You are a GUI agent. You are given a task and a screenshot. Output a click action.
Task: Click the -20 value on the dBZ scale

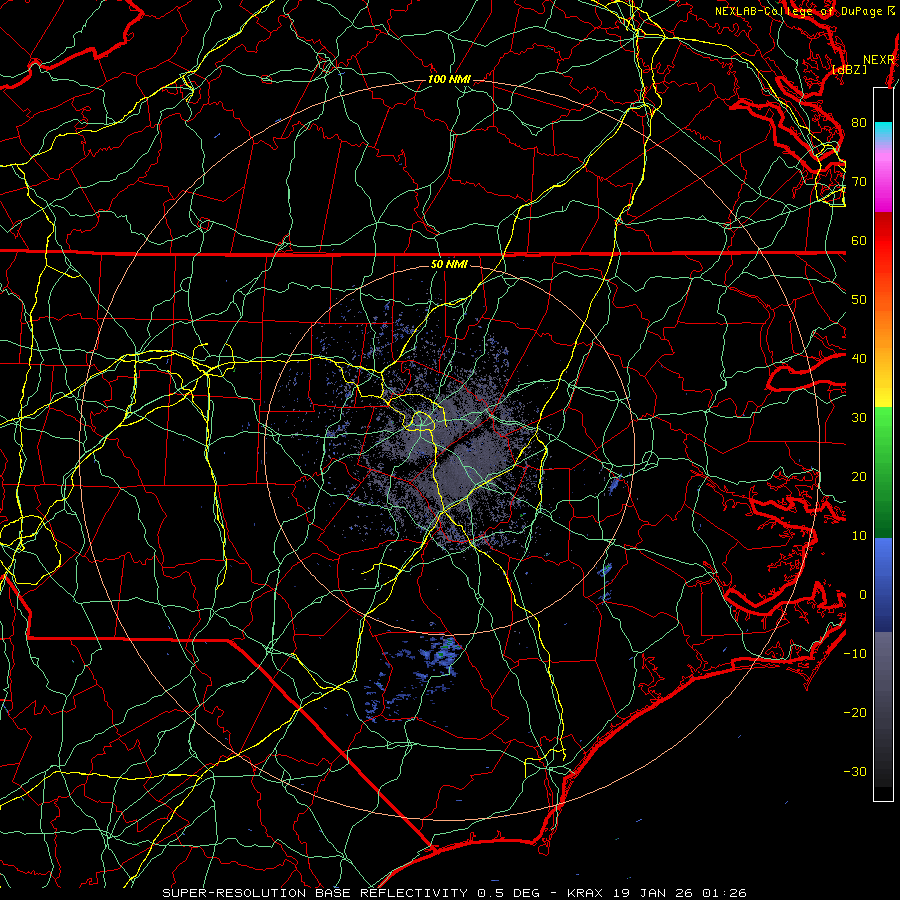855,713
